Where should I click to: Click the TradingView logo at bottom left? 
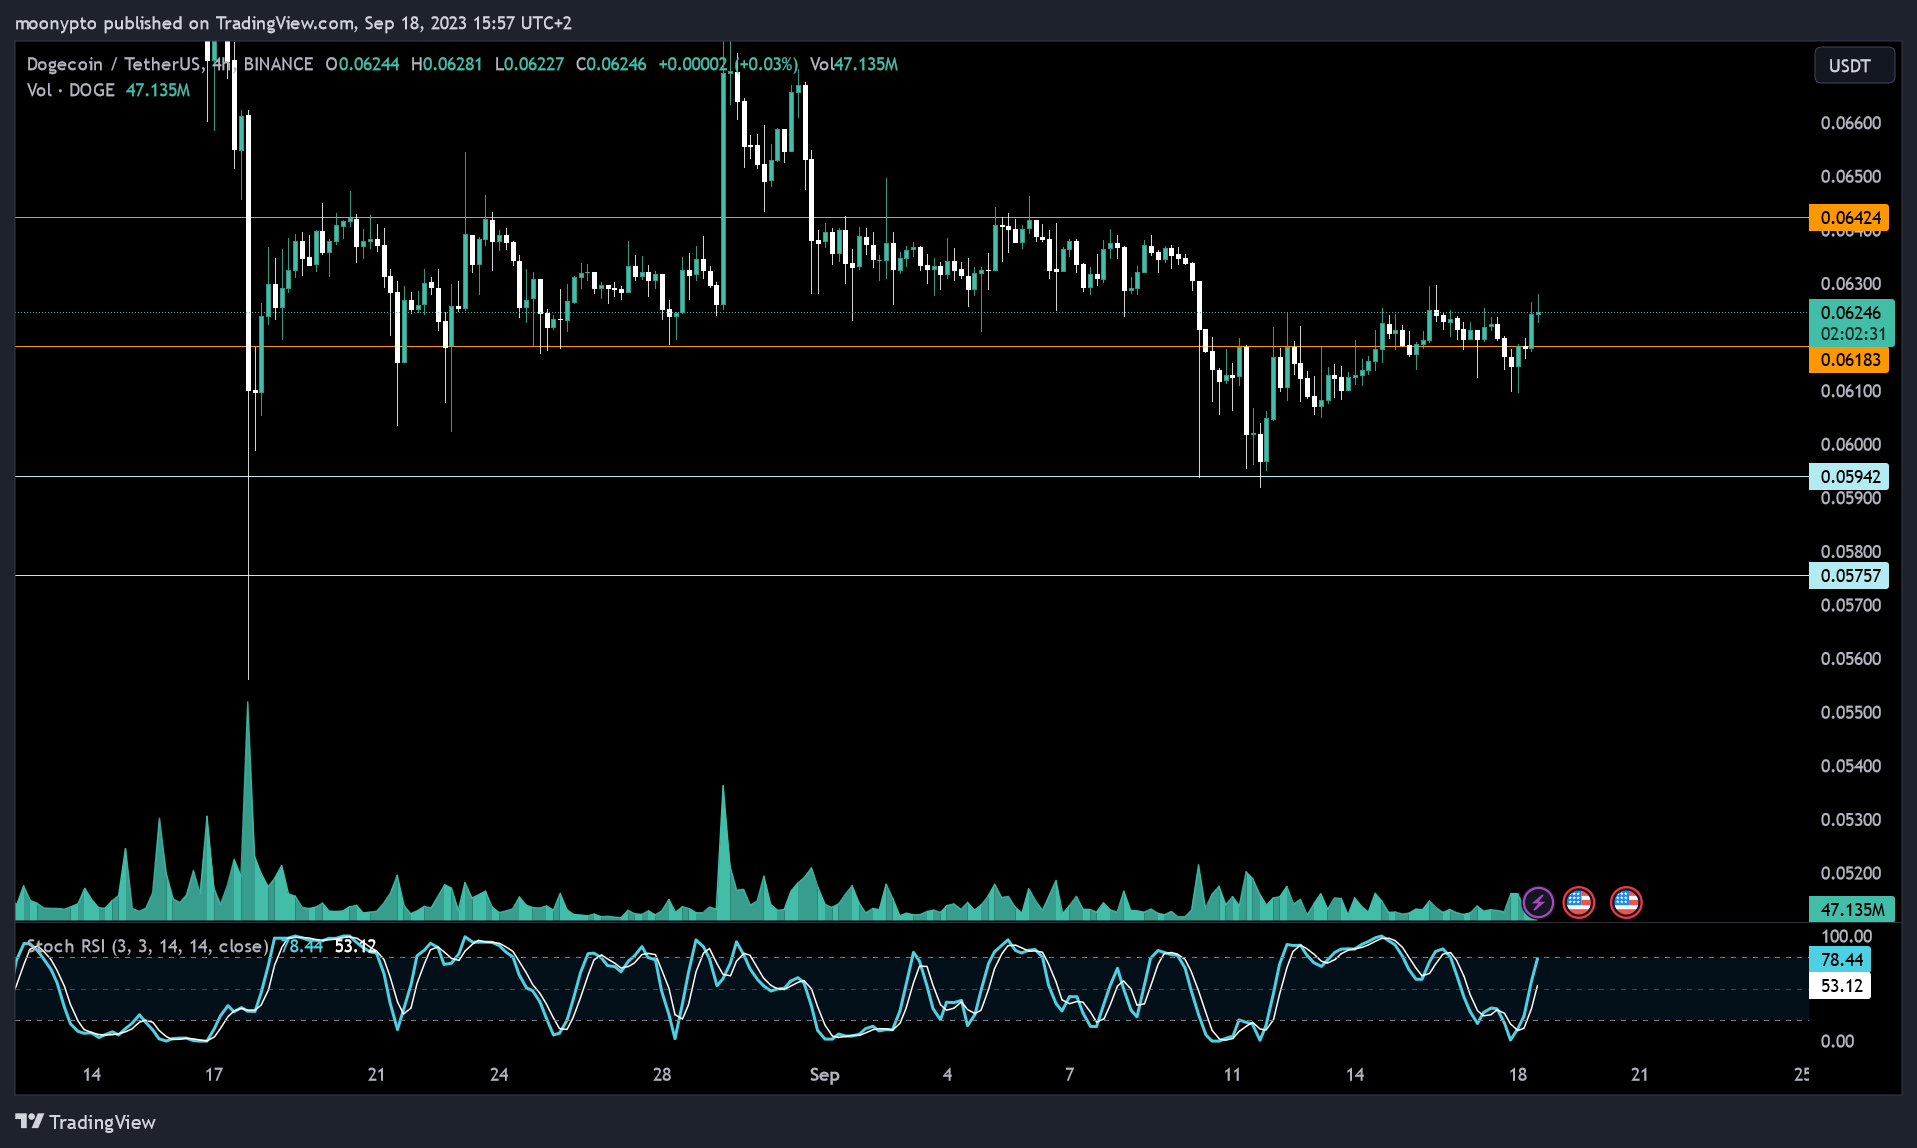pos(86,1122)
